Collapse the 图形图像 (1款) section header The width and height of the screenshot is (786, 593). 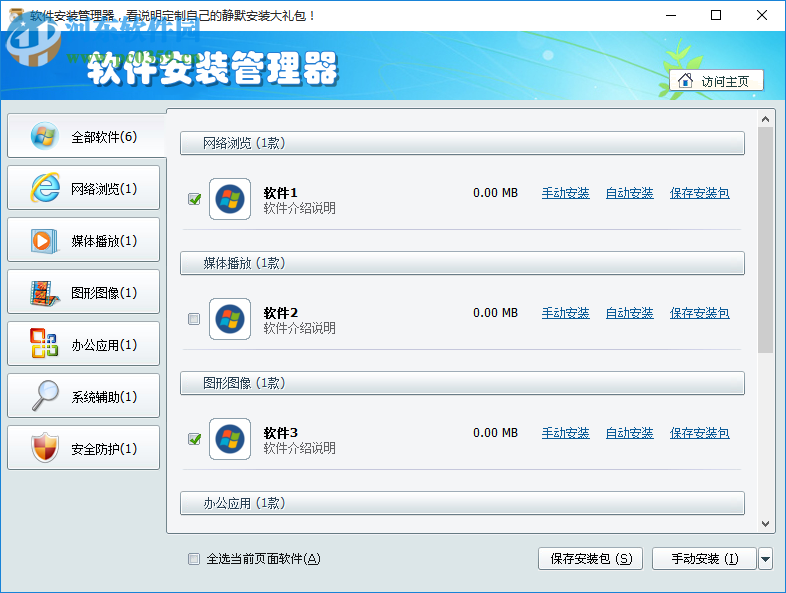click(462, 383)
